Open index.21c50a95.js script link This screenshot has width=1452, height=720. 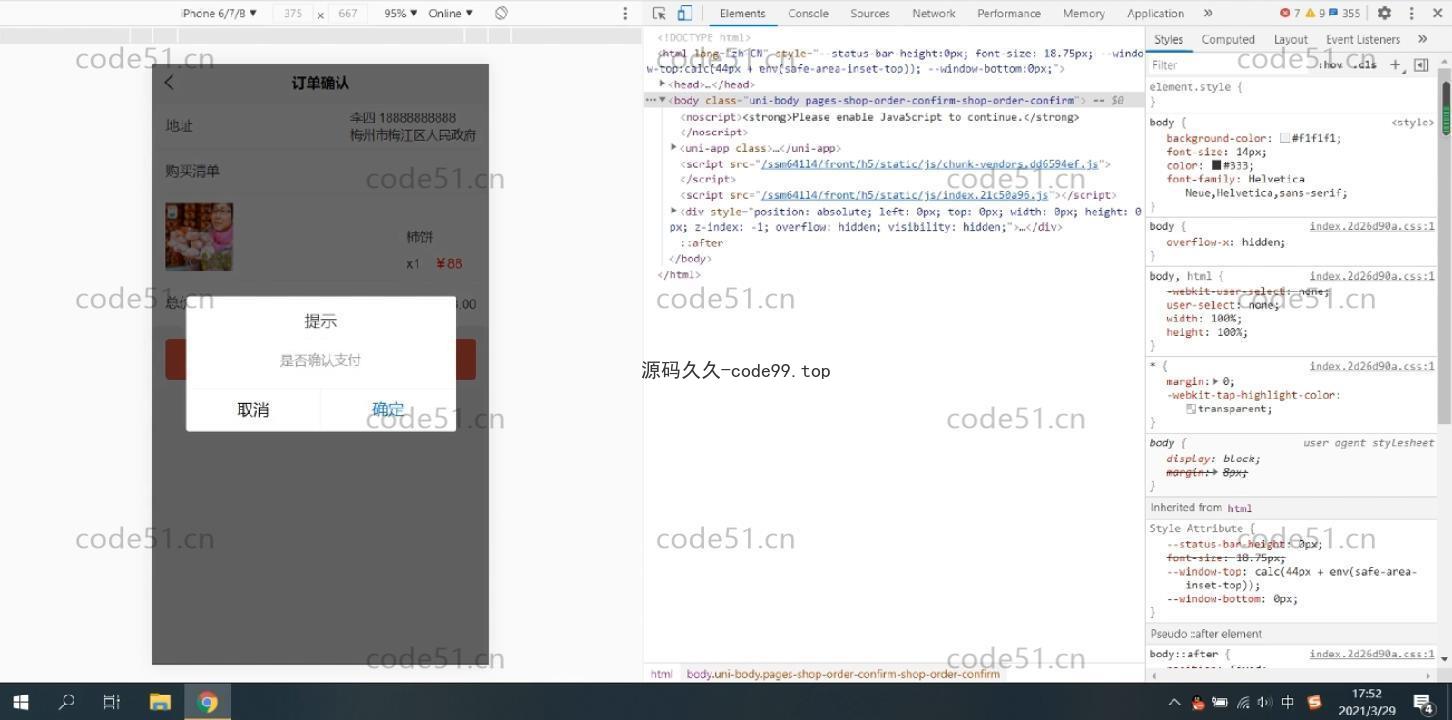coord(904,195)
